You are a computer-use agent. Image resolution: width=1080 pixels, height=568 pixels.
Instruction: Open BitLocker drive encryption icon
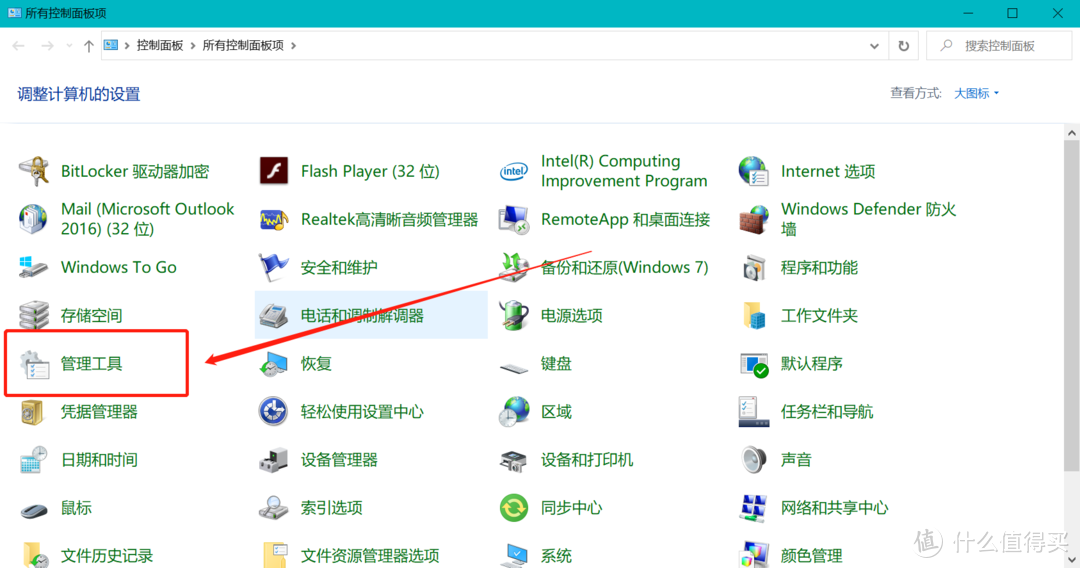[34, 171]
